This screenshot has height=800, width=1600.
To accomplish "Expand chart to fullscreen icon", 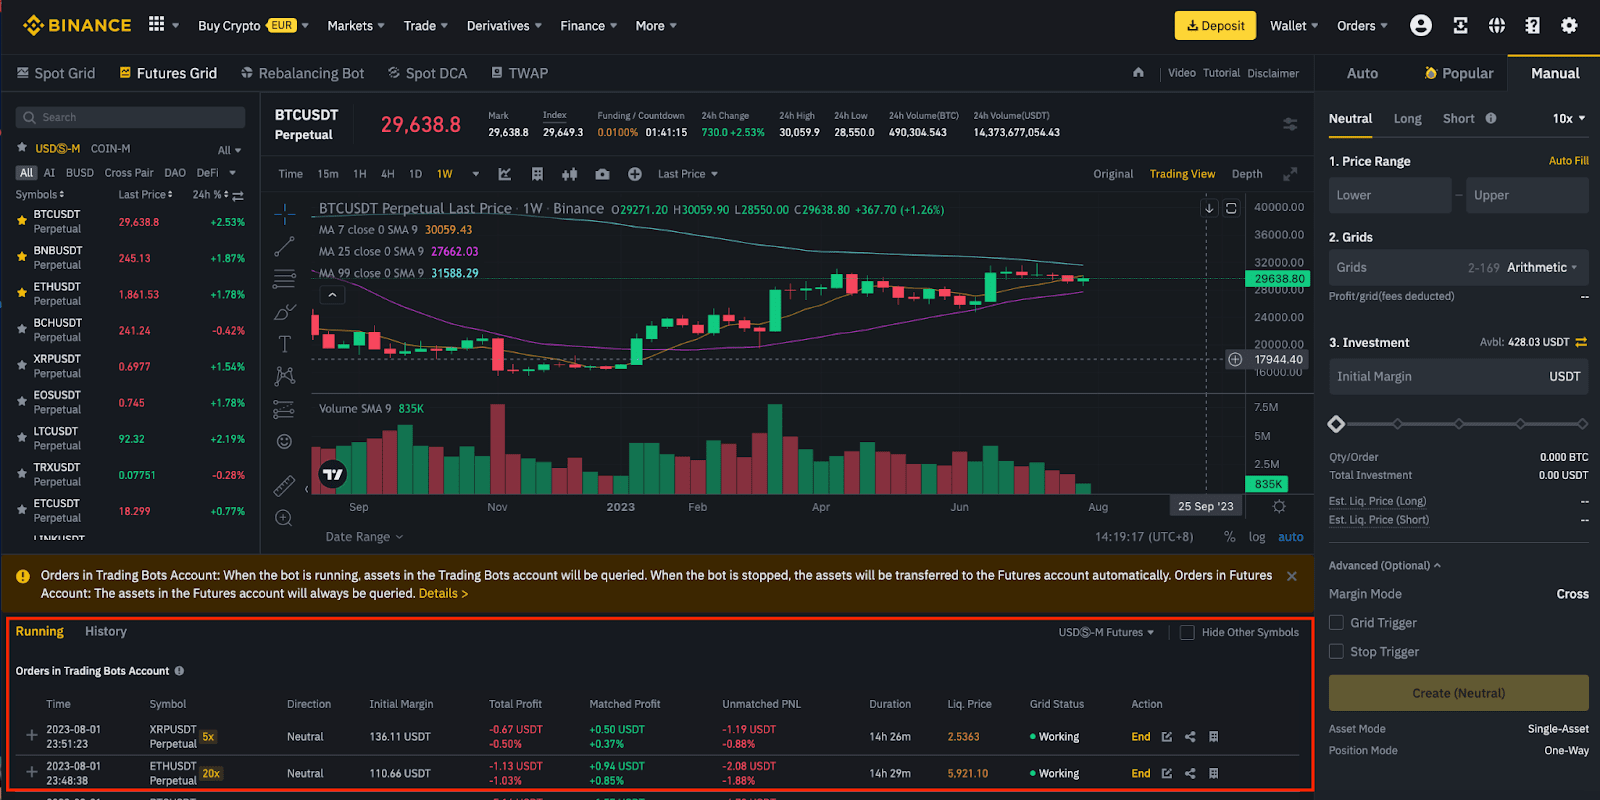I will point(1290,174).
